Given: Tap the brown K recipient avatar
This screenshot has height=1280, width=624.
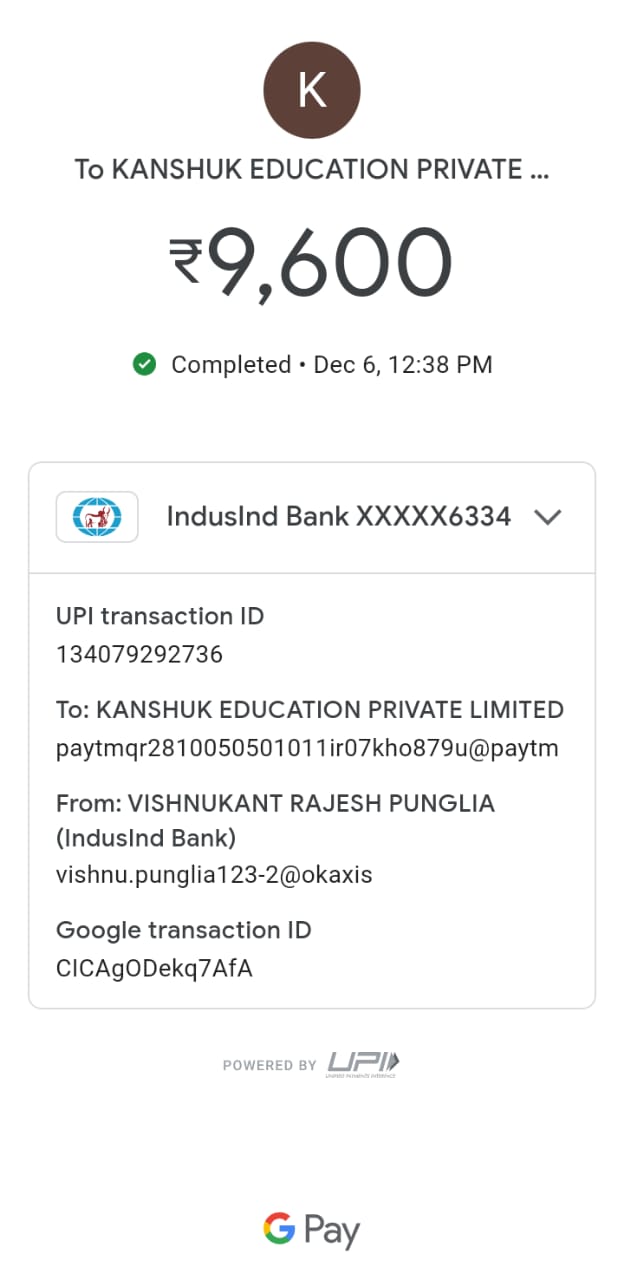Looking at the screenshot, I should tap(312, 91).
